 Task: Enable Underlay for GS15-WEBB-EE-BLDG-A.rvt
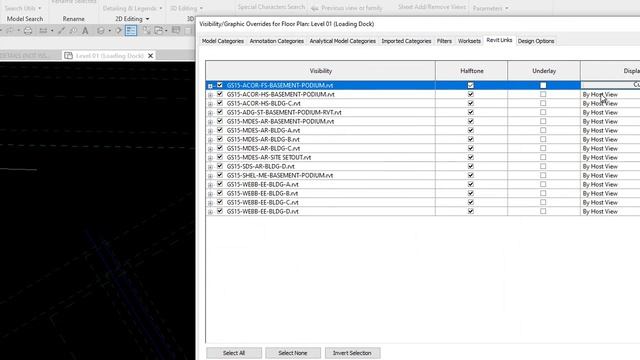[543, 184]
